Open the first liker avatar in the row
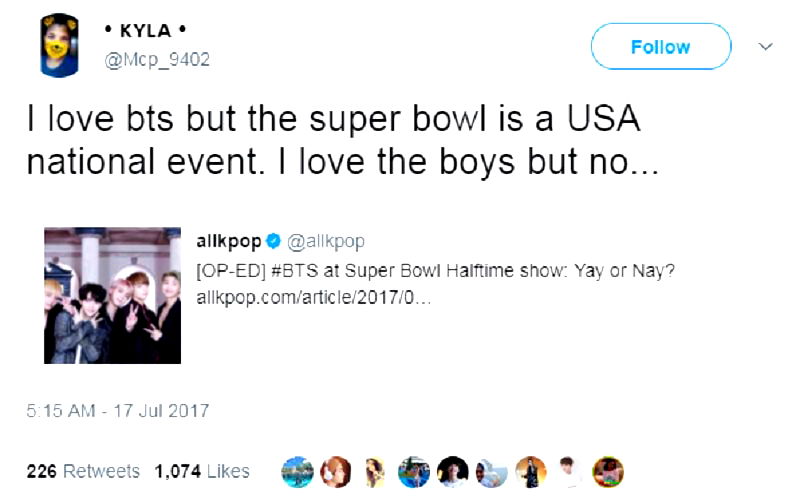Screen dimensions: 800x503 tap(298, 471)
